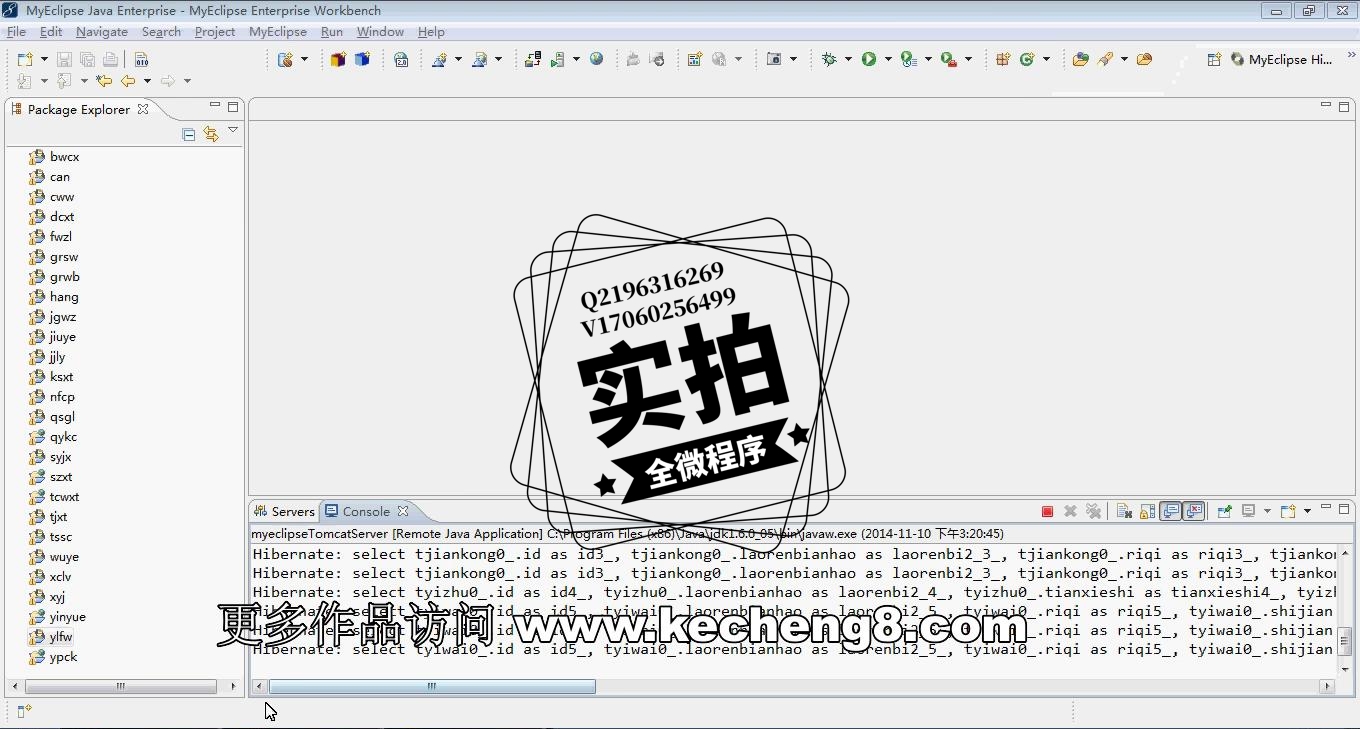The image size is (1360, 729).
Task: Click the Print toolbar icon
Action: click(110, 60)
